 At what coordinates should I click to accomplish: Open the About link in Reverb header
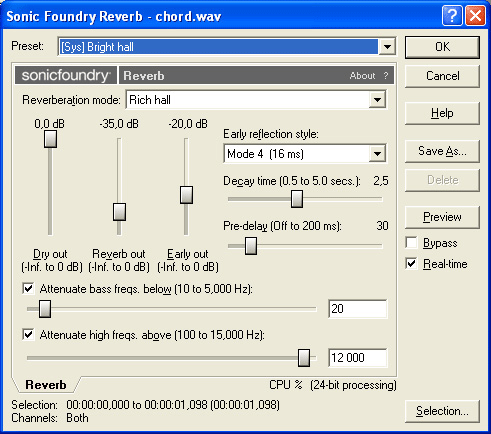(x=362, y=76)
